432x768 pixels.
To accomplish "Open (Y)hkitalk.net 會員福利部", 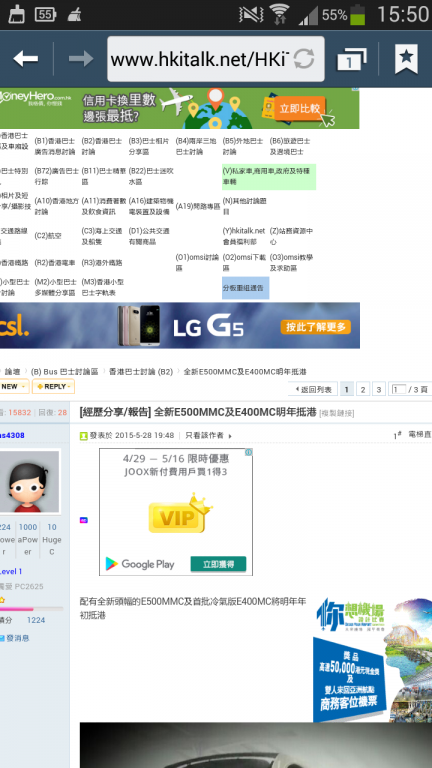I will coord(243,236).
